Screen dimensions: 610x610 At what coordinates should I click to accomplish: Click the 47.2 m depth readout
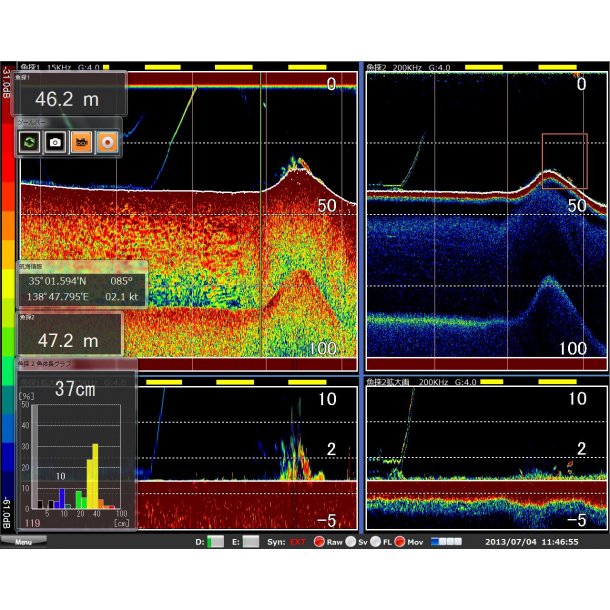tap(68, 341)
